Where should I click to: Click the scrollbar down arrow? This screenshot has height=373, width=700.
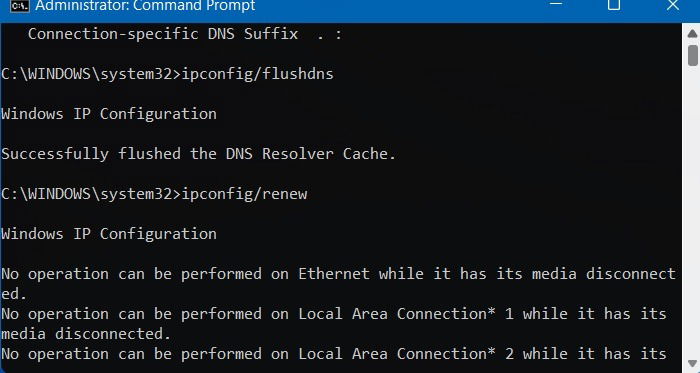692,363
